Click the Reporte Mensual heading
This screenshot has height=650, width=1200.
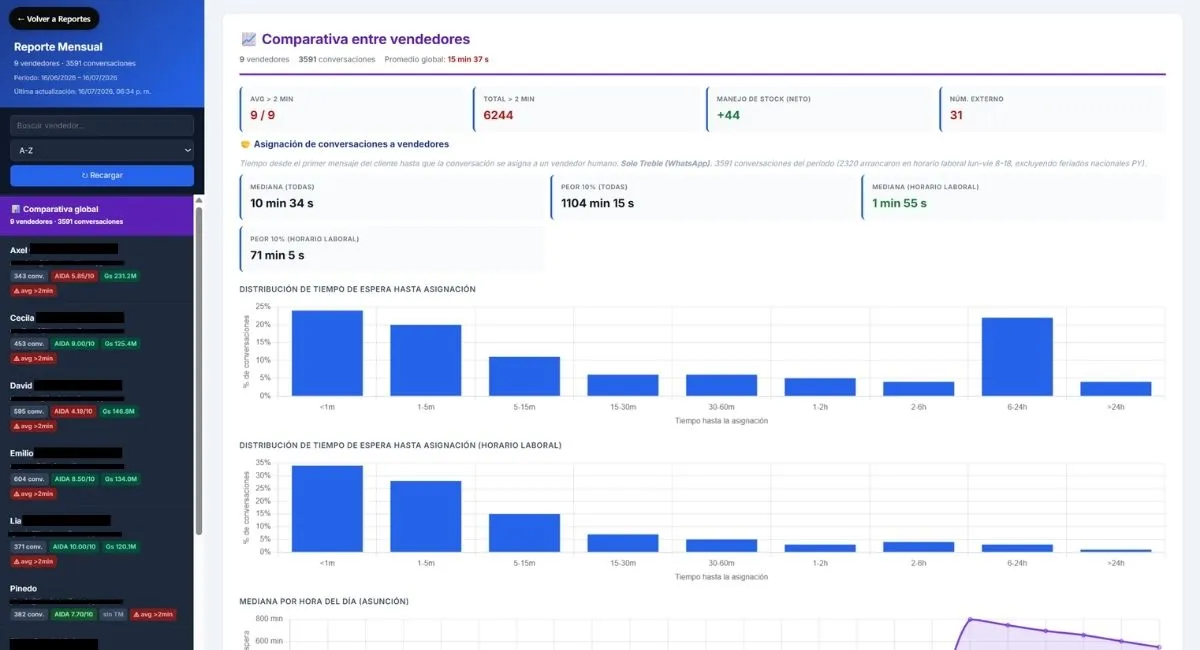58,47
